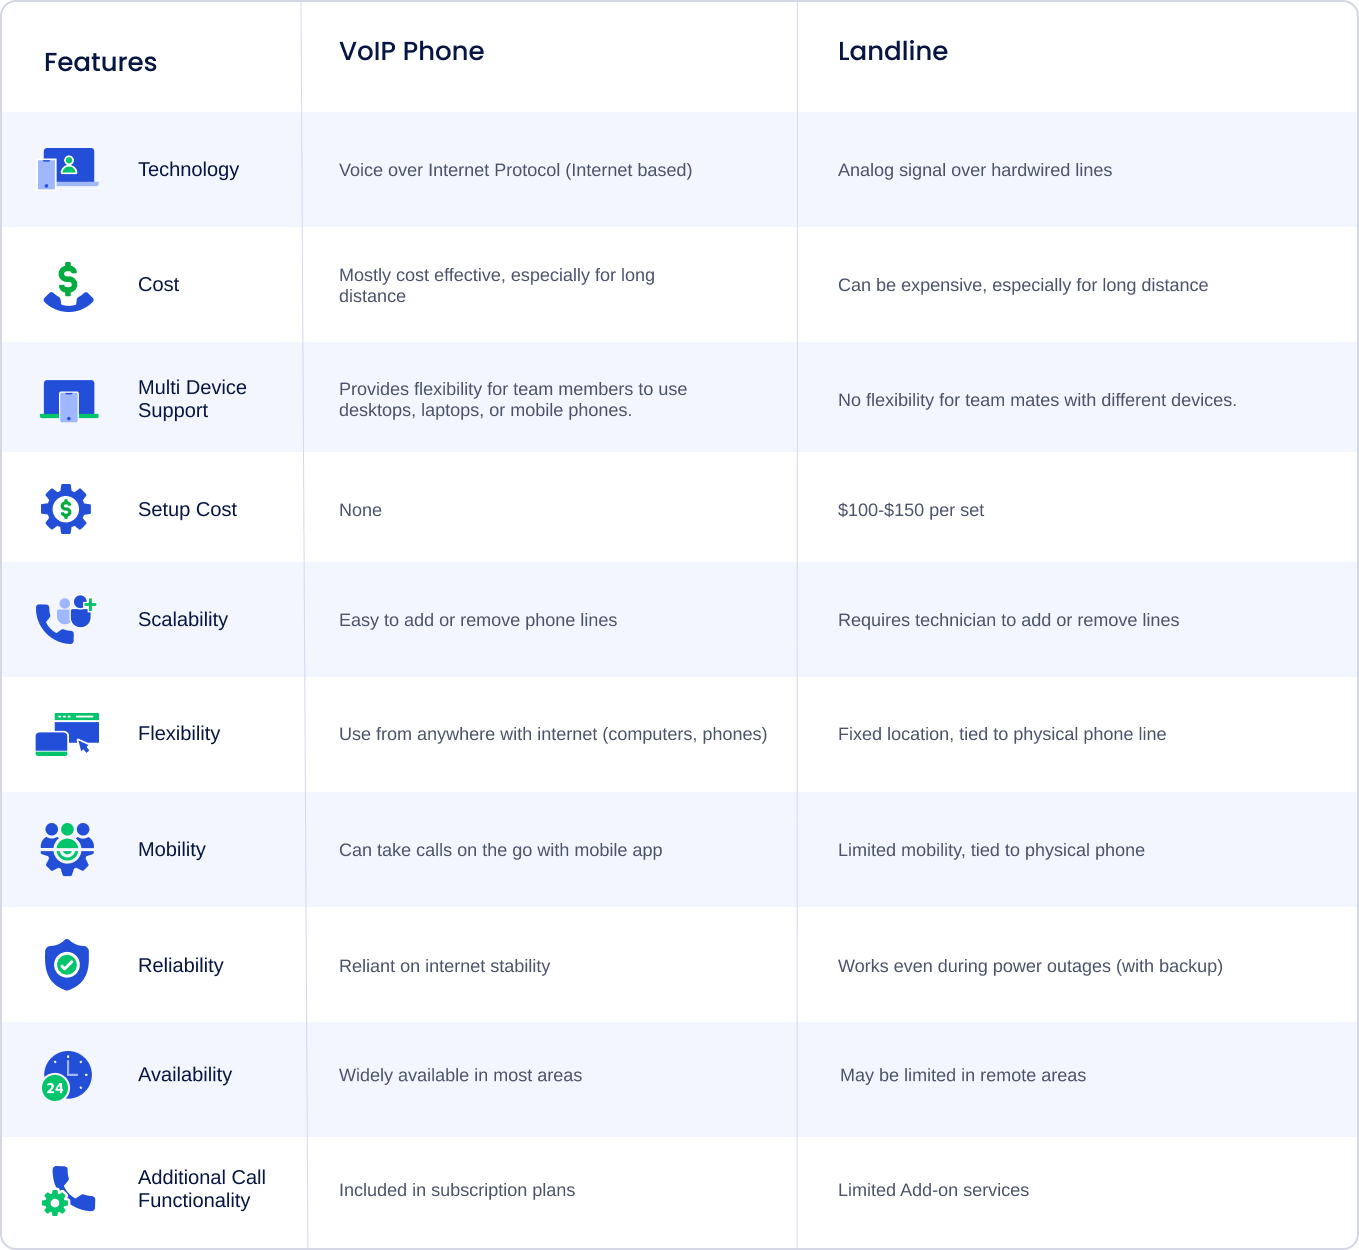Click the "$100-$150 per set" cell
1359x1250 pixels.
pos(910,510)
